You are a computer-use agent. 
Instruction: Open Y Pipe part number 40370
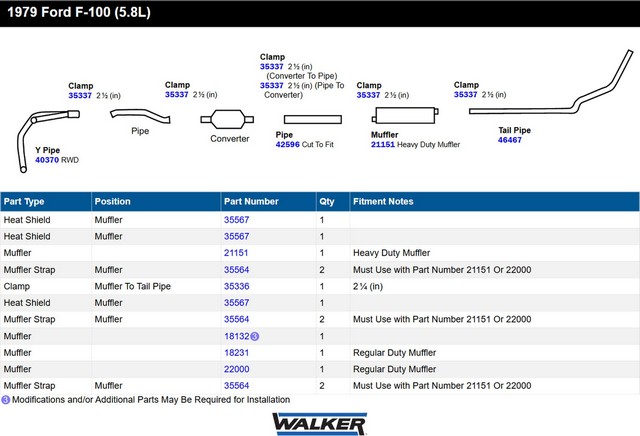(47, 160)
